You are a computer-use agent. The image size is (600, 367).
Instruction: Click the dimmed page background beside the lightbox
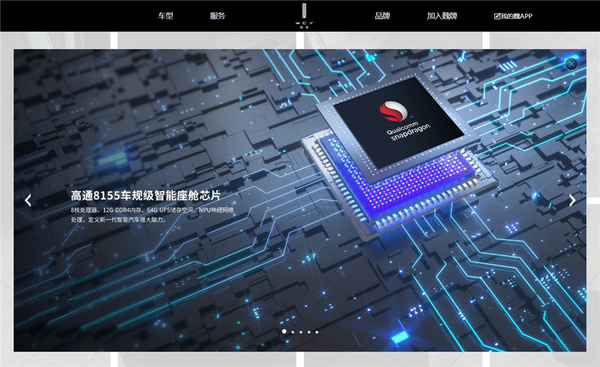coord(7,199)
